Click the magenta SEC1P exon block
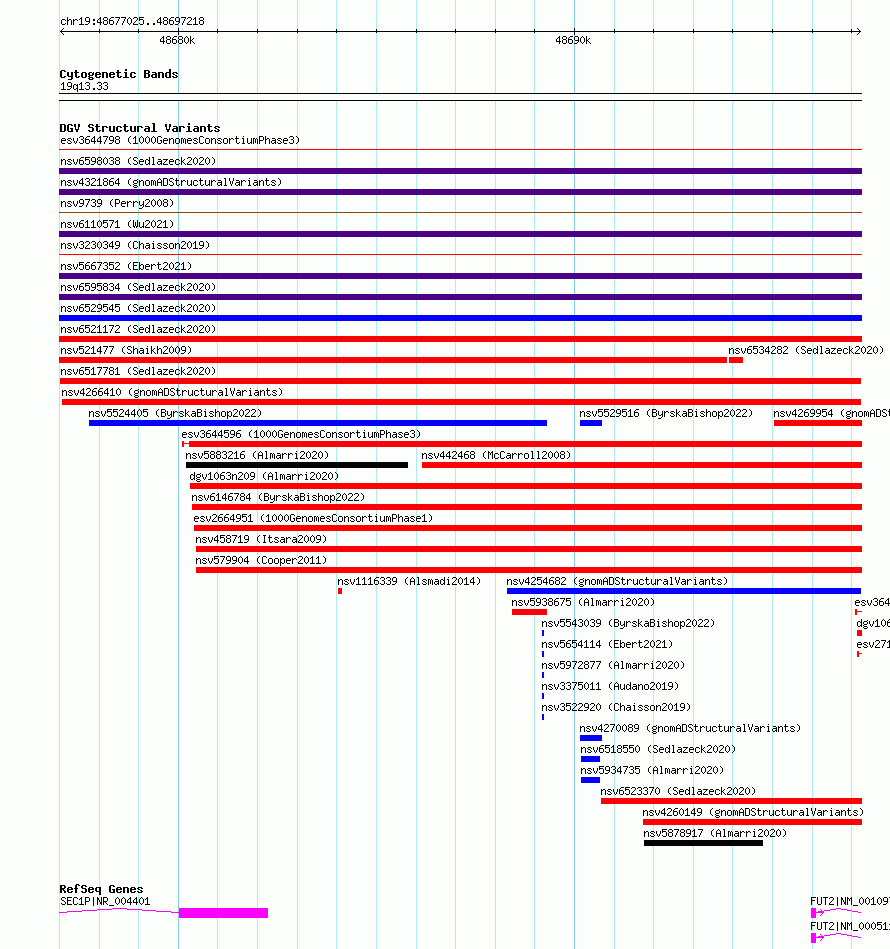Image resolution: width=890 pixels, height=949 pixels. tap(223, 913)
